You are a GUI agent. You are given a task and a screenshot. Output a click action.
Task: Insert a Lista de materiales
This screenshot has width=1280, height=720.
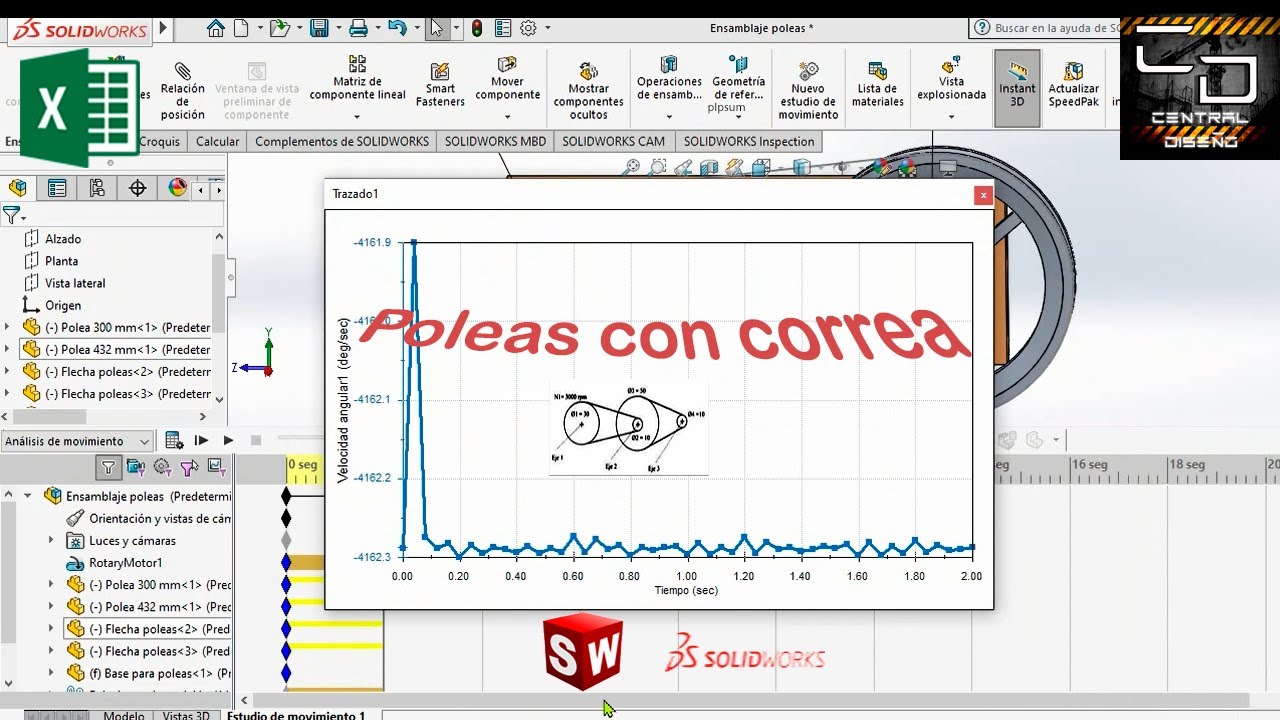pyautogui.click(x=877, y=84)
